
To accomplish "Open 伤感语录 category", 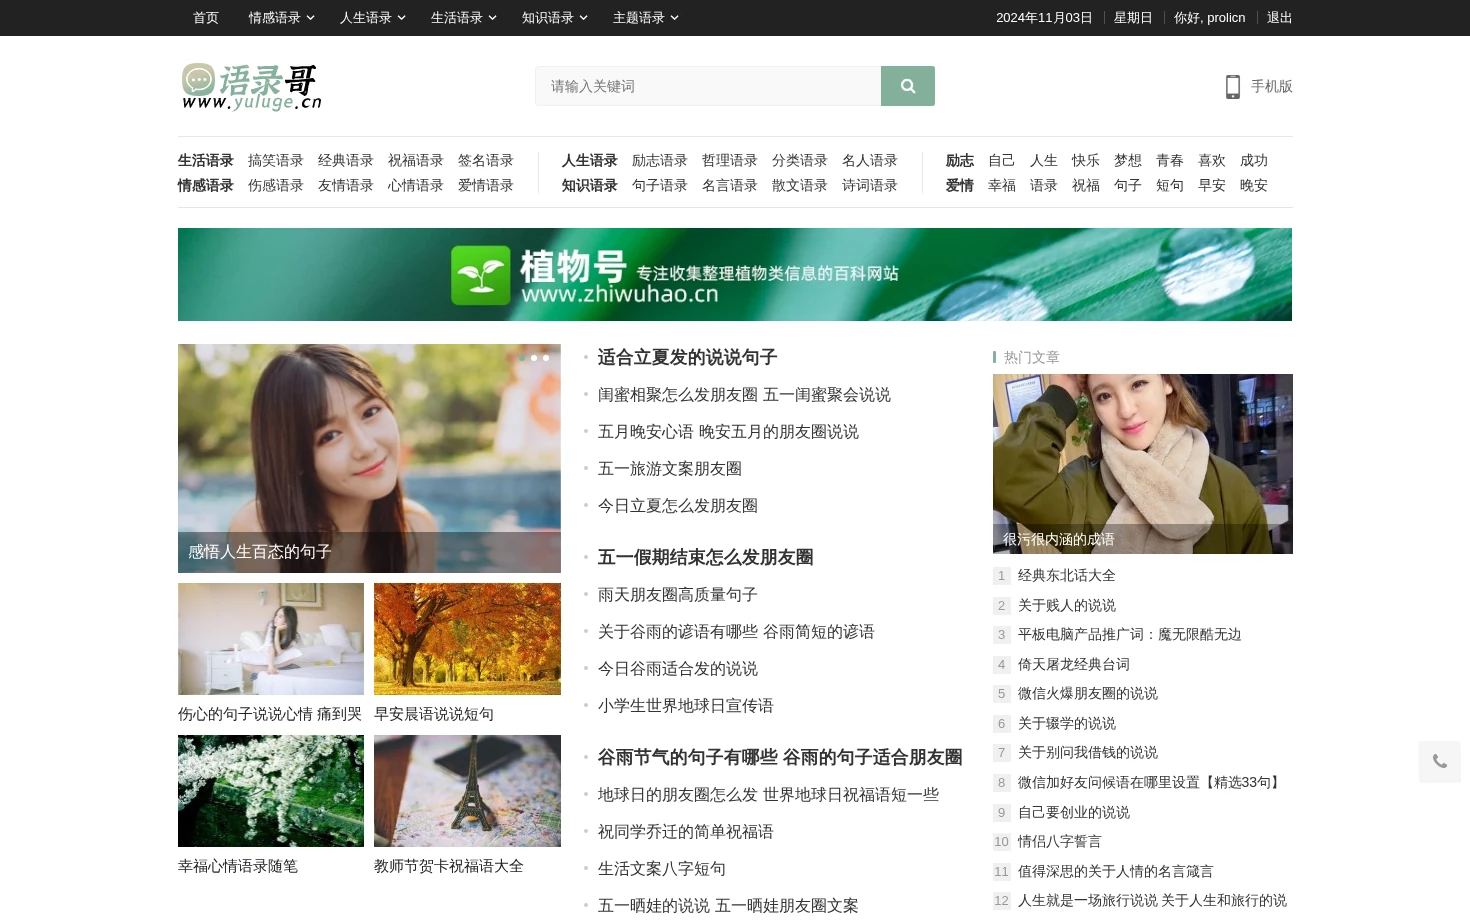I will 276,185.
